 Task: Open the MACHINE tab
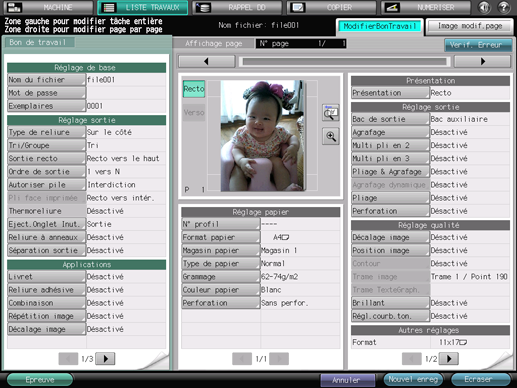(48, 7)
